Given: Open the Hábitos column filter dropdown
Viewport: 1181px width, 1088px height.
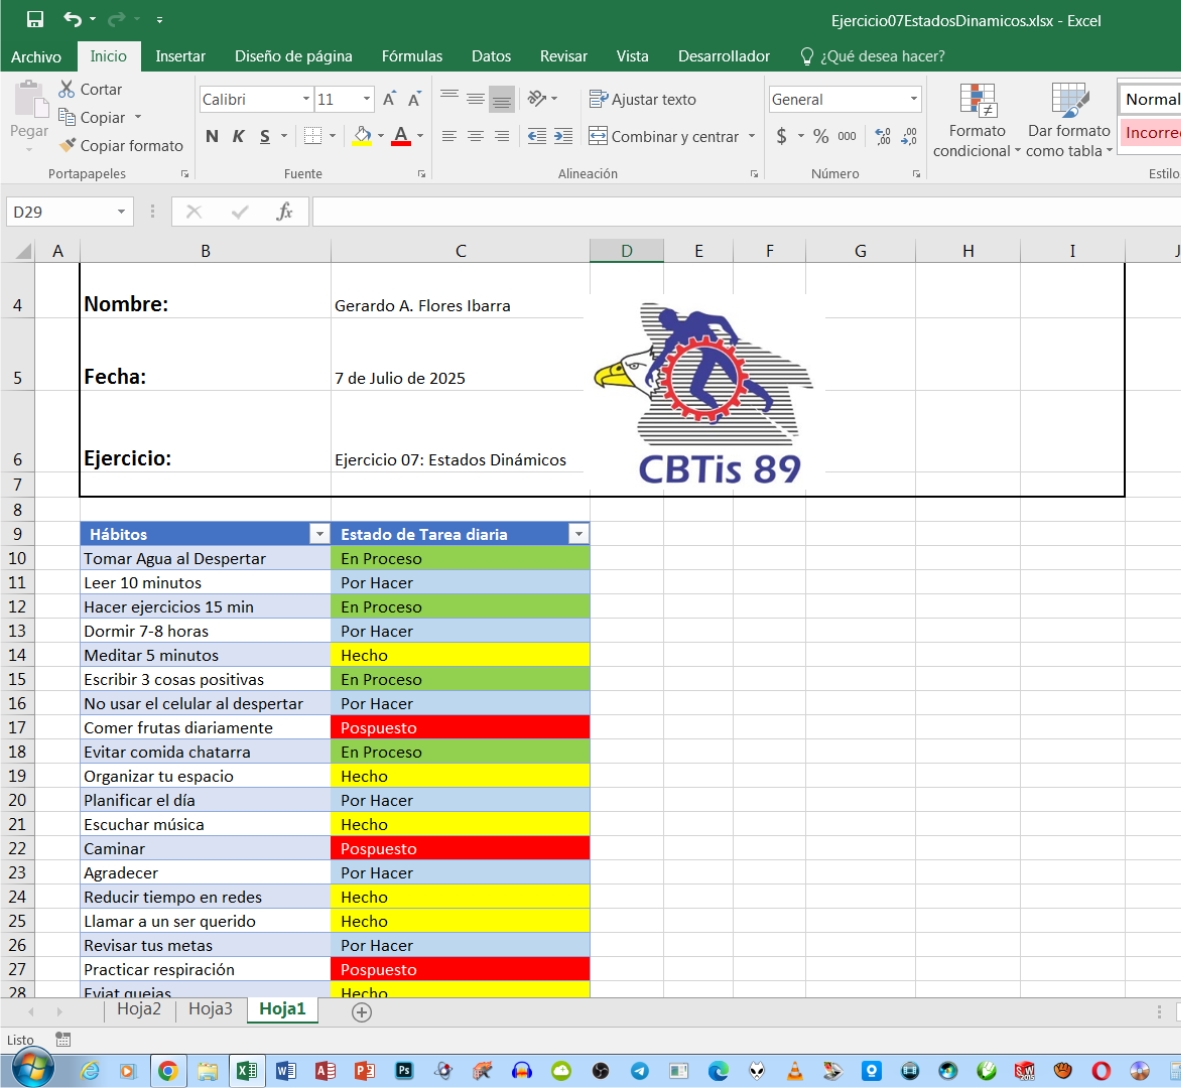Looking at the screenshot, I should tap(320, 534).
